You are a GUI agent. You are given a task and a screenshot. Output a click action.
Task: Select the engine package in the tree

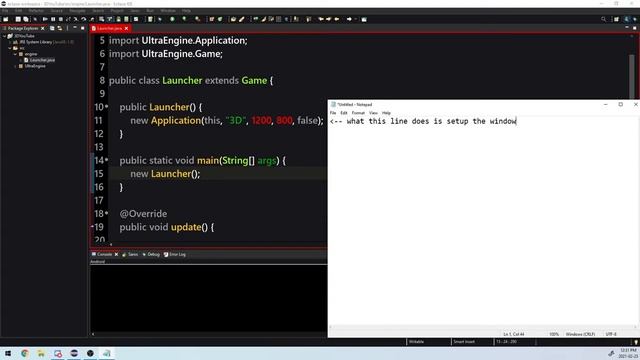click(31, 54)
